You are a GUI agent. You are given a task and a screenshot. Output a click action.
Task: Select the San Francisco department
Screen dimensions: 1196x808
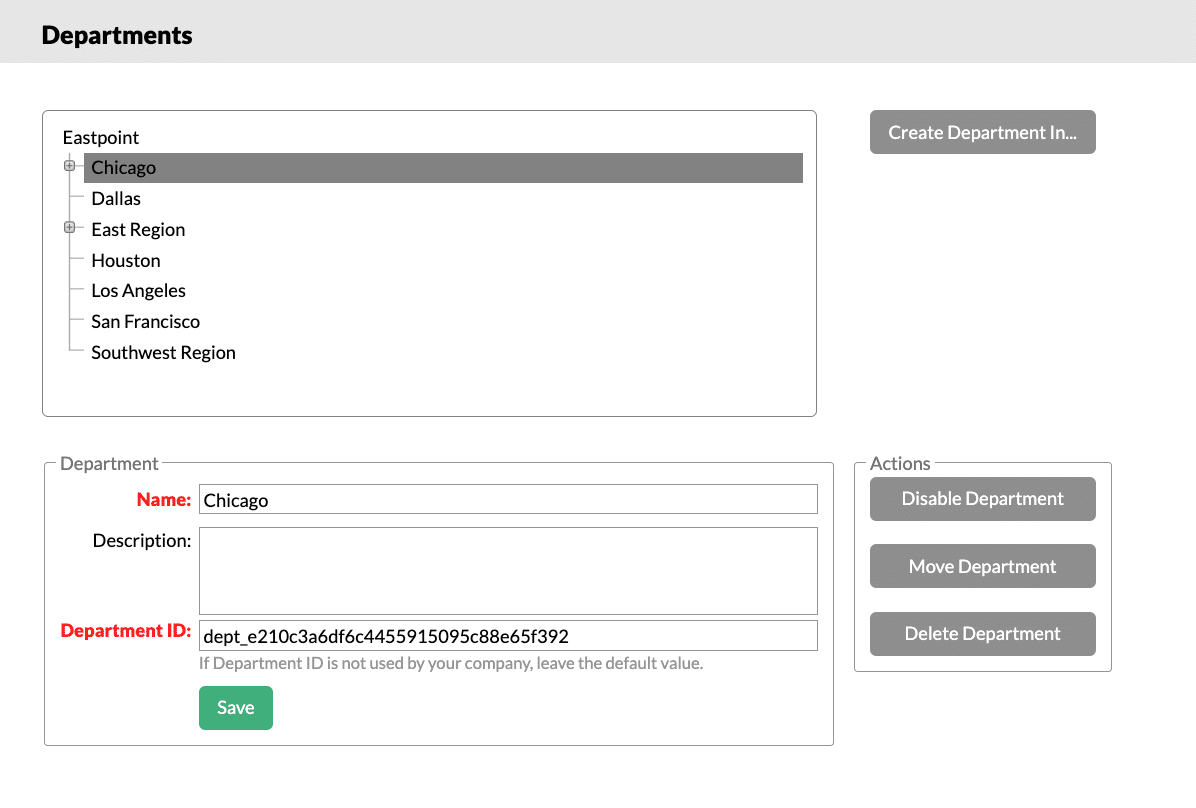tap(145, 321)
